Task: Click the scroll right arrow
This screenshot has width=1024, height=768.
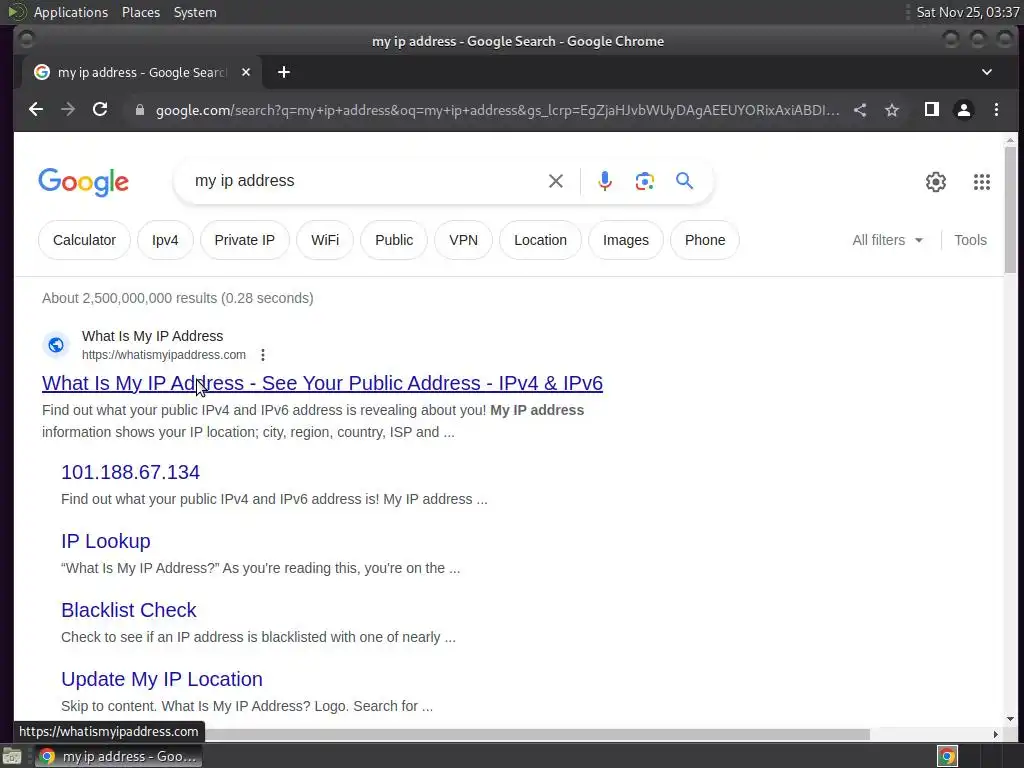Action: click(x=995, y=735)
